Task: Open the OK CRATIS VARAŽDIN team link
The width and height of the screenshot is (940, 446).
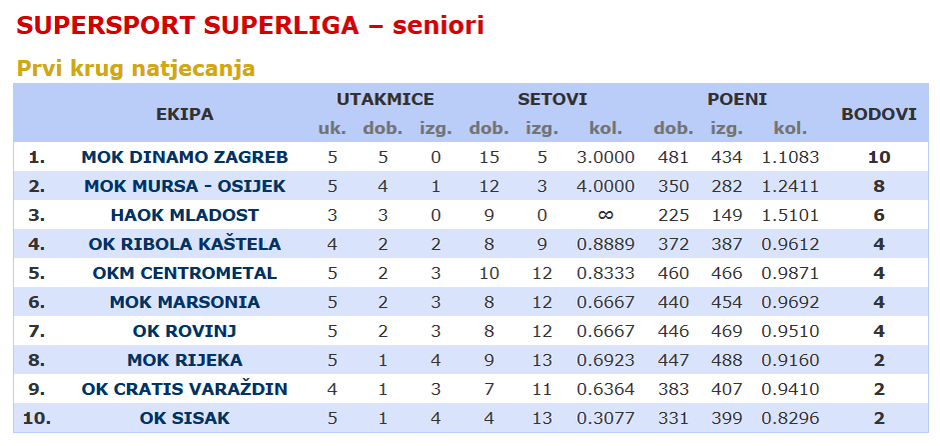Action: coord(185,389)
